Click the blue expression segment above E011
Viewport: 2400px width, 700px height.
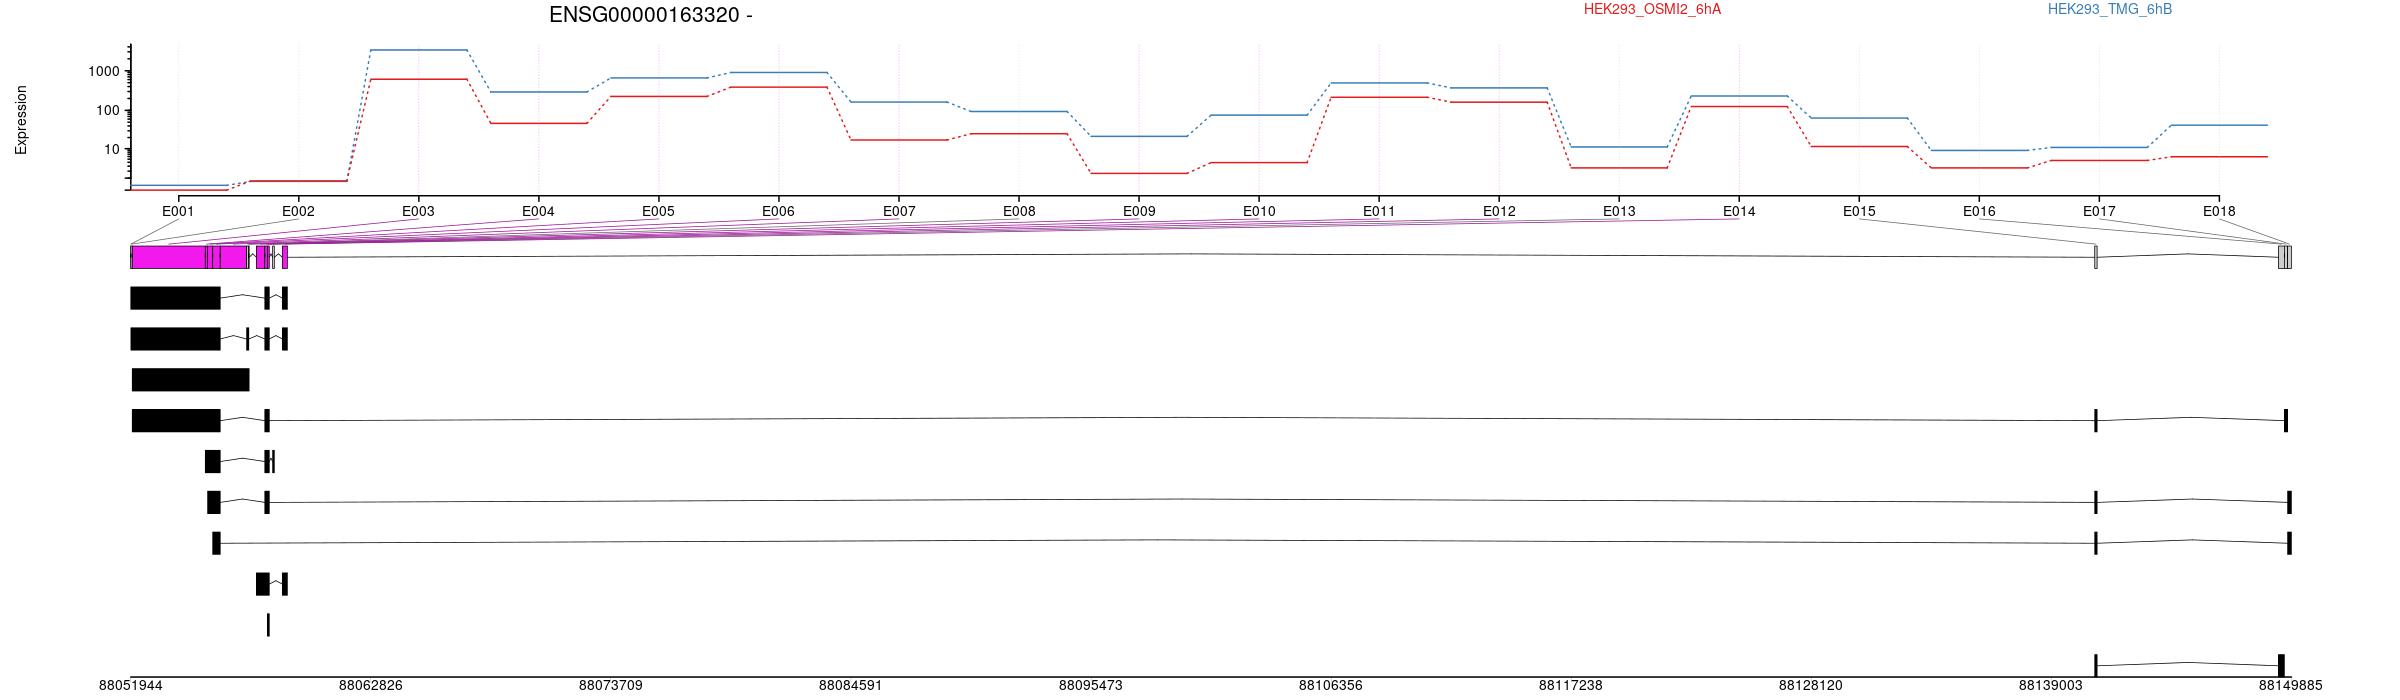[1379, 83]
